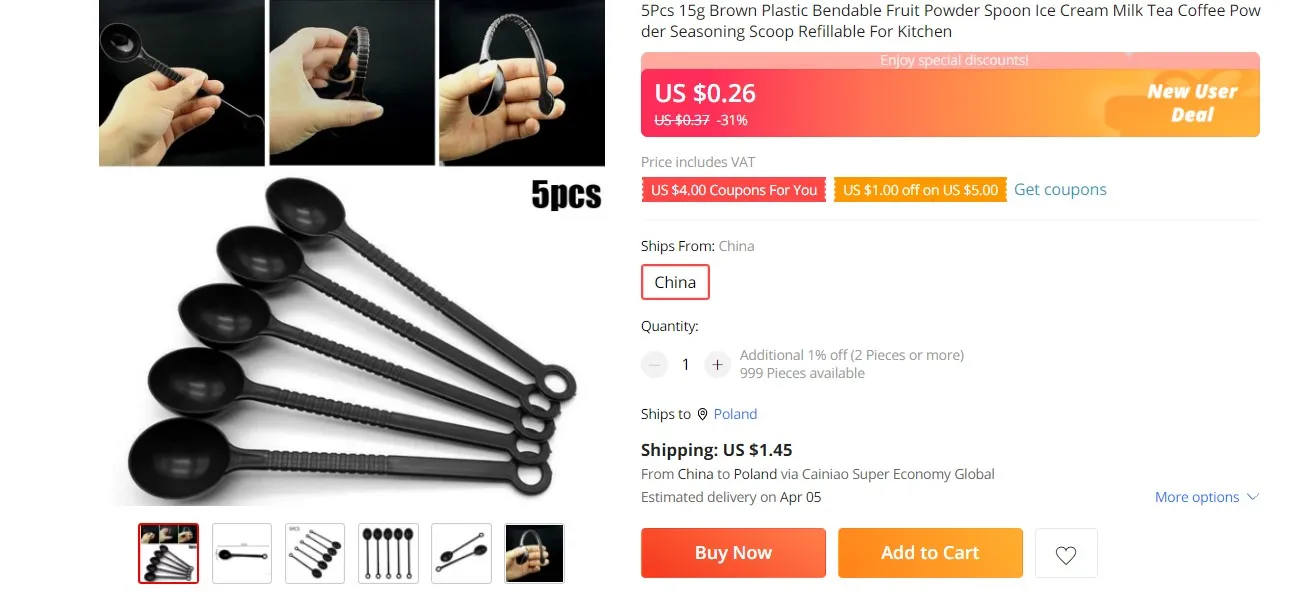
Task: Add item to wishlist with heart icon
Action: [x=1066, y=553]
